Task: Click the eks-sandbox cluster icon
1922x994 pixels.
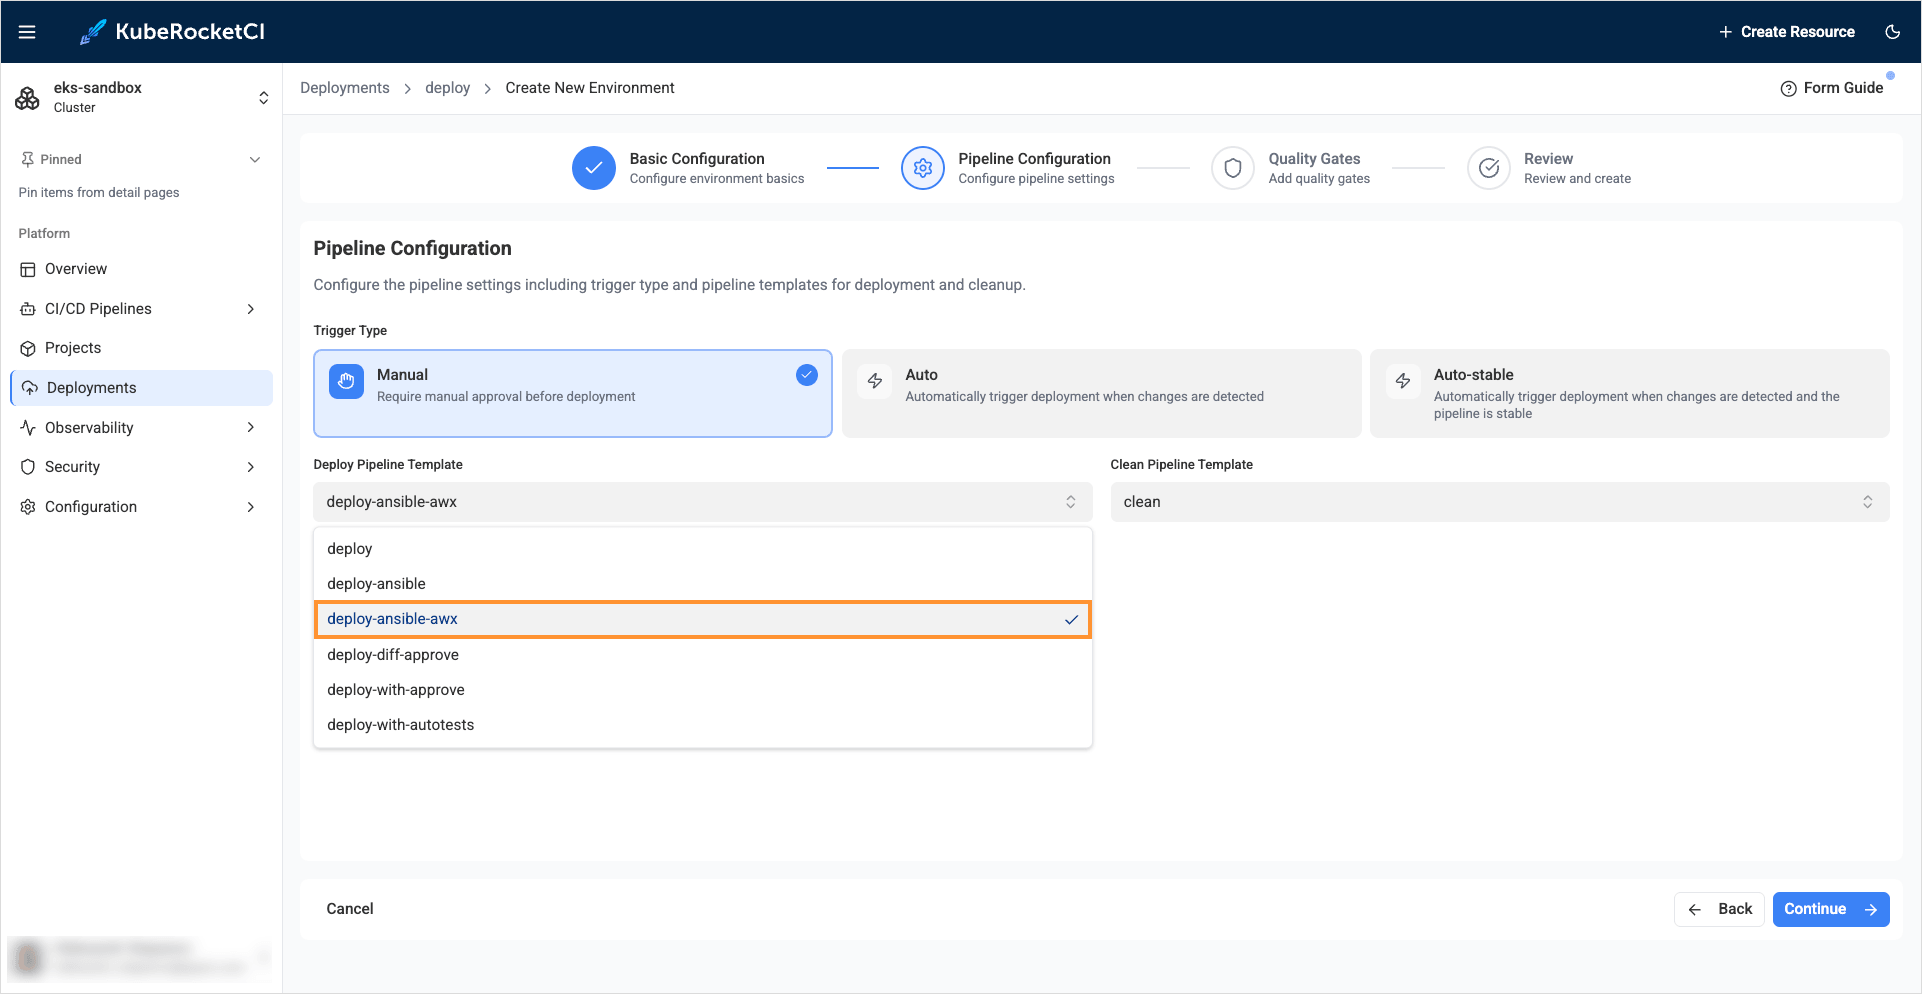Action: point(28,98)
